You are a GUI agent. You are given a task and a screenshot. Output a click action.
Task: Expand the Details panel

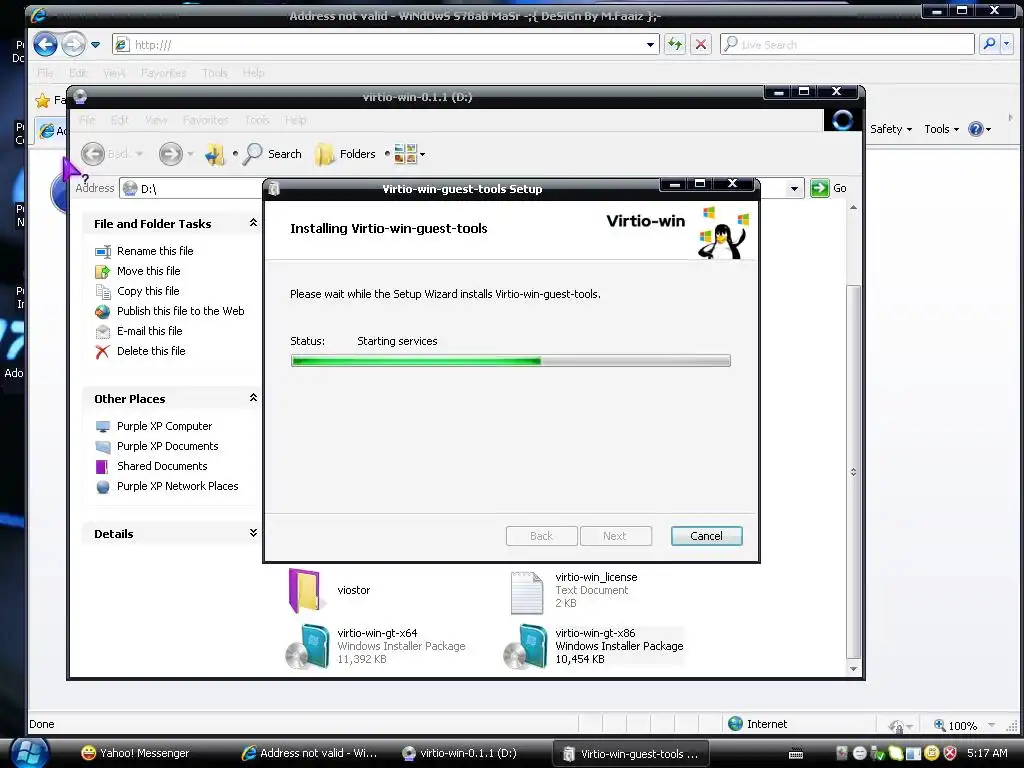253,534
